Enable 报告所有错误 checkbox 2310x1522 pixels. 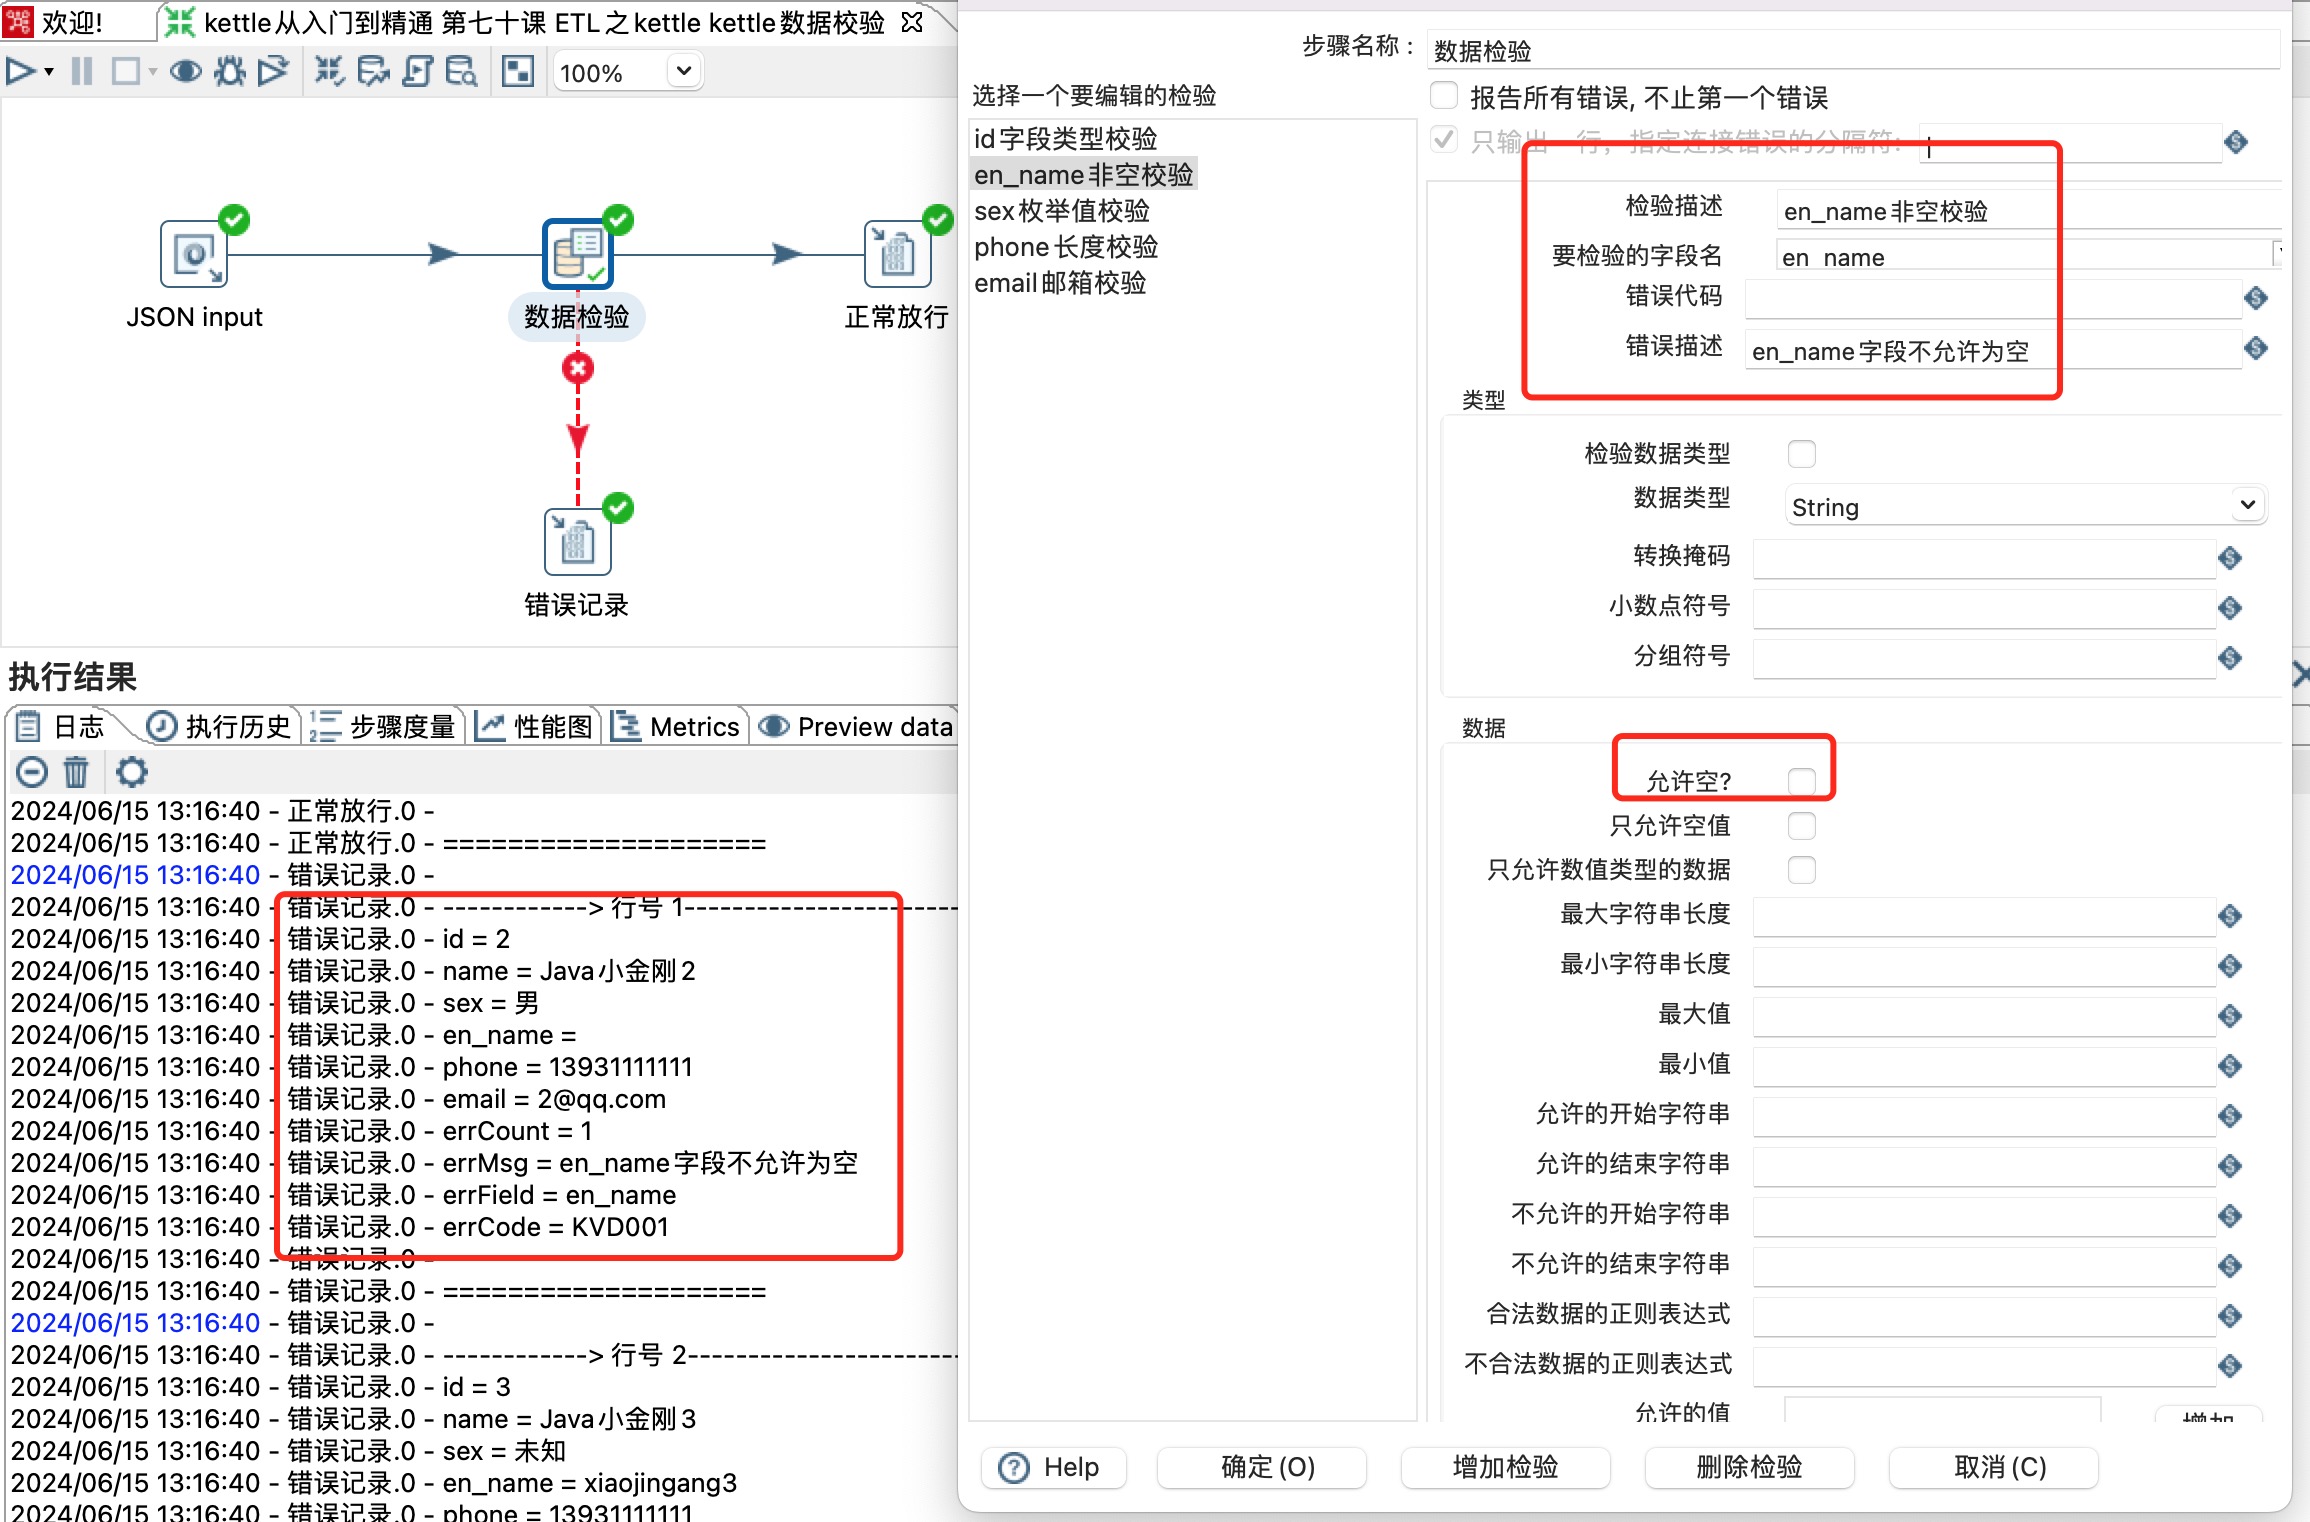pos(1444,96)
